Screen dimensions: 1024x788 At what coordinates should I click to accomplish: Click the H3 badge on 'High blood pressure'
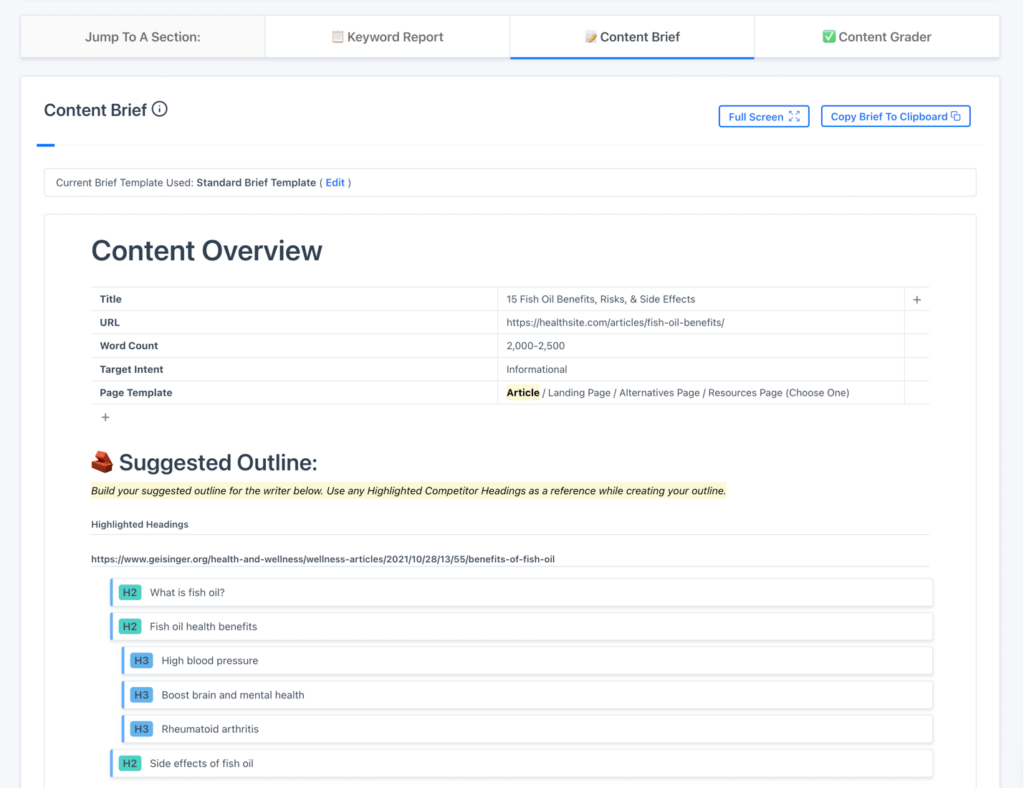pos(142,661)
